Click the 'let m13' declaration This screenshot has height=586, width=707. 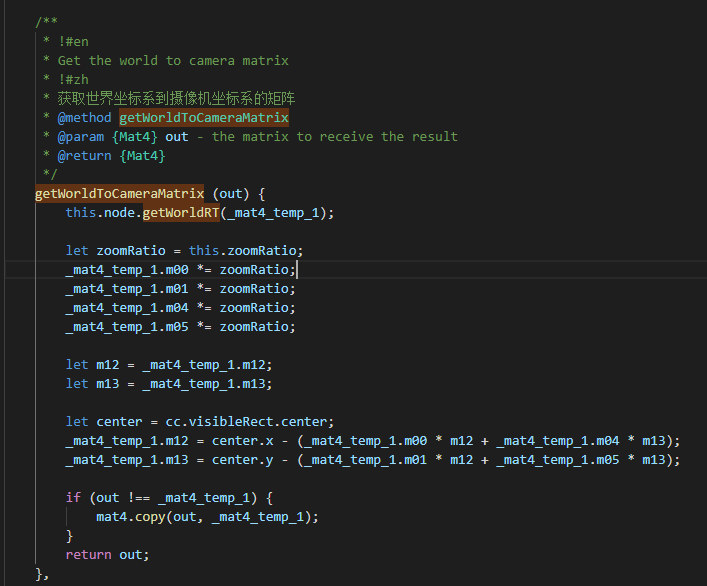pos(92,384)
